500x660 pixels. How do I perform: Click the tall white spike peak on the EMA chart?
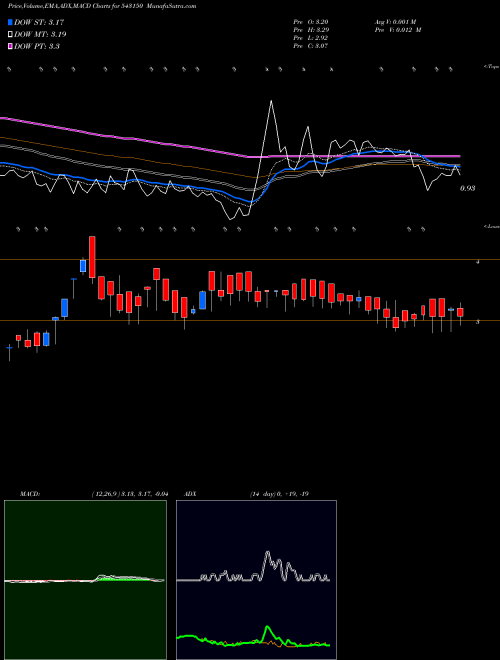[x=271, y=101]
